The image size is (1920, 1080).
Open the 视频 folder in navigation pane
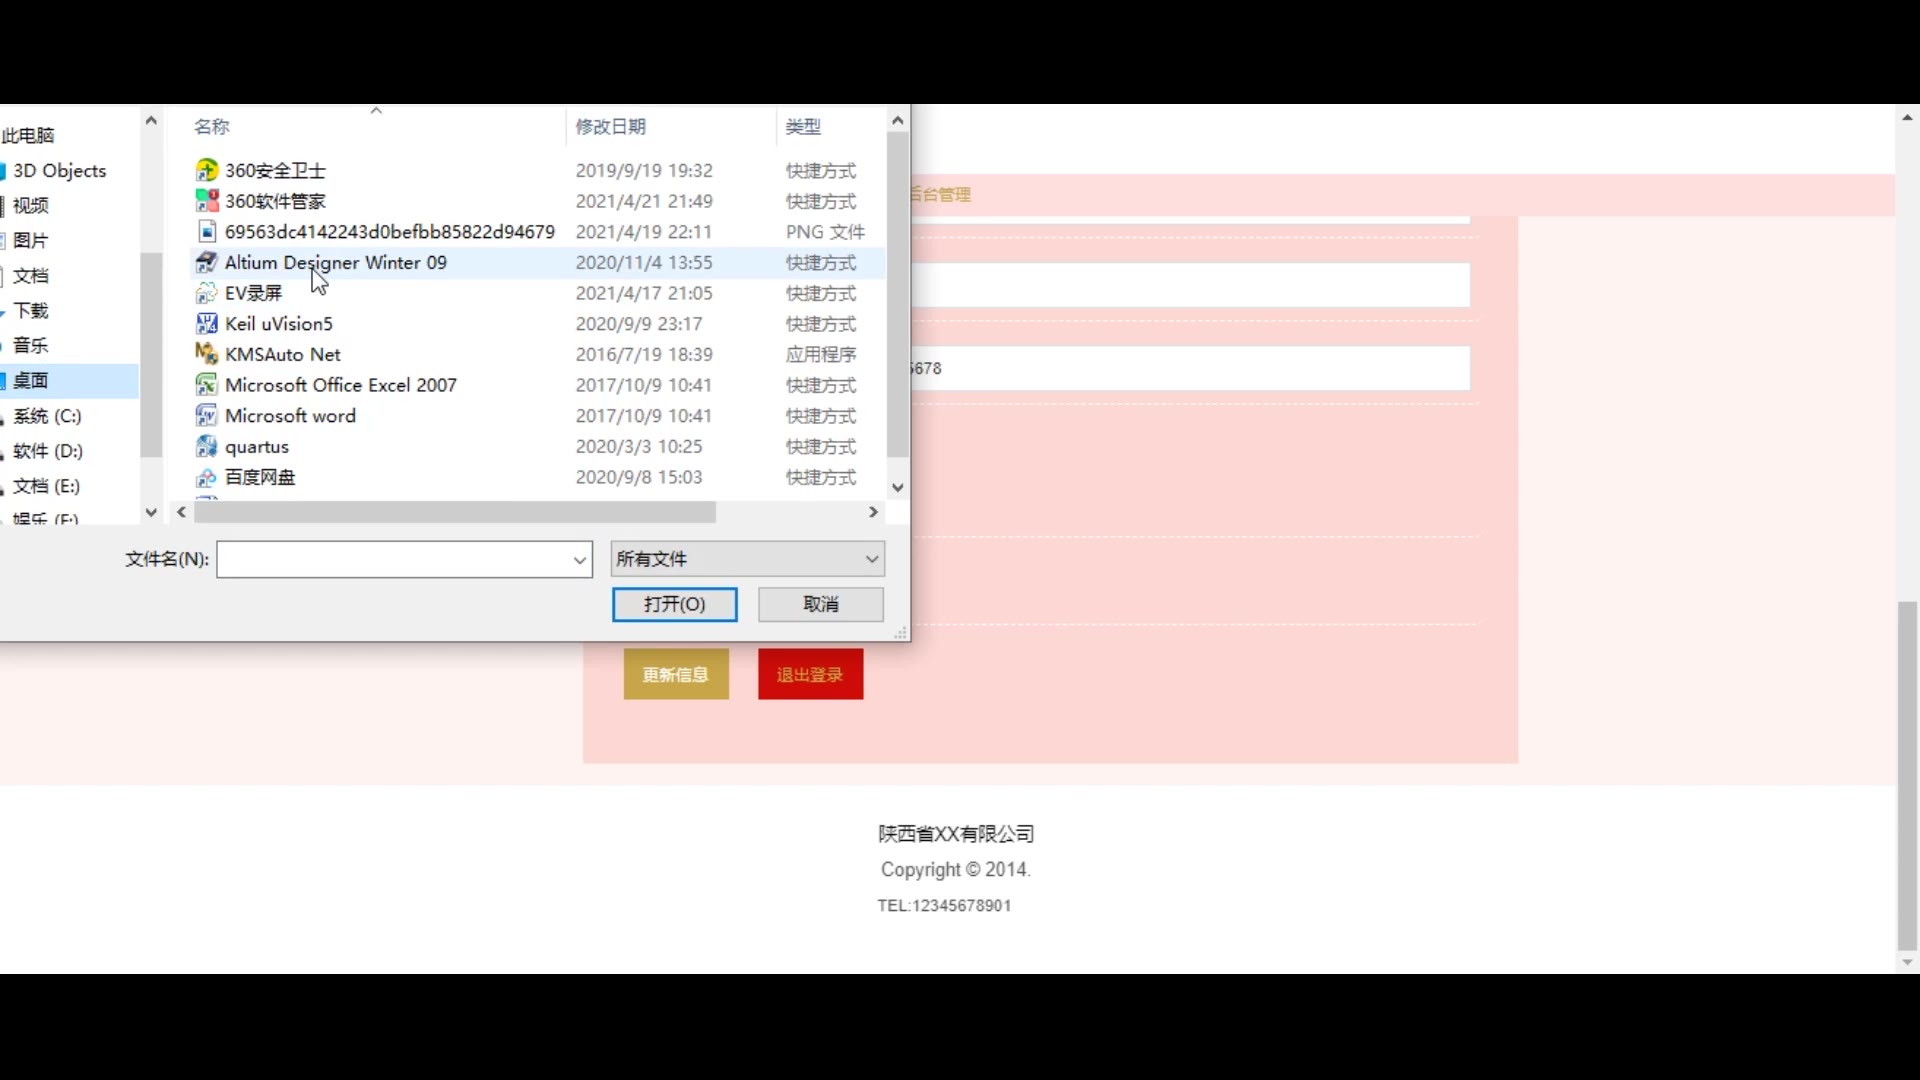pyautogui.click(x=31, y=205)
